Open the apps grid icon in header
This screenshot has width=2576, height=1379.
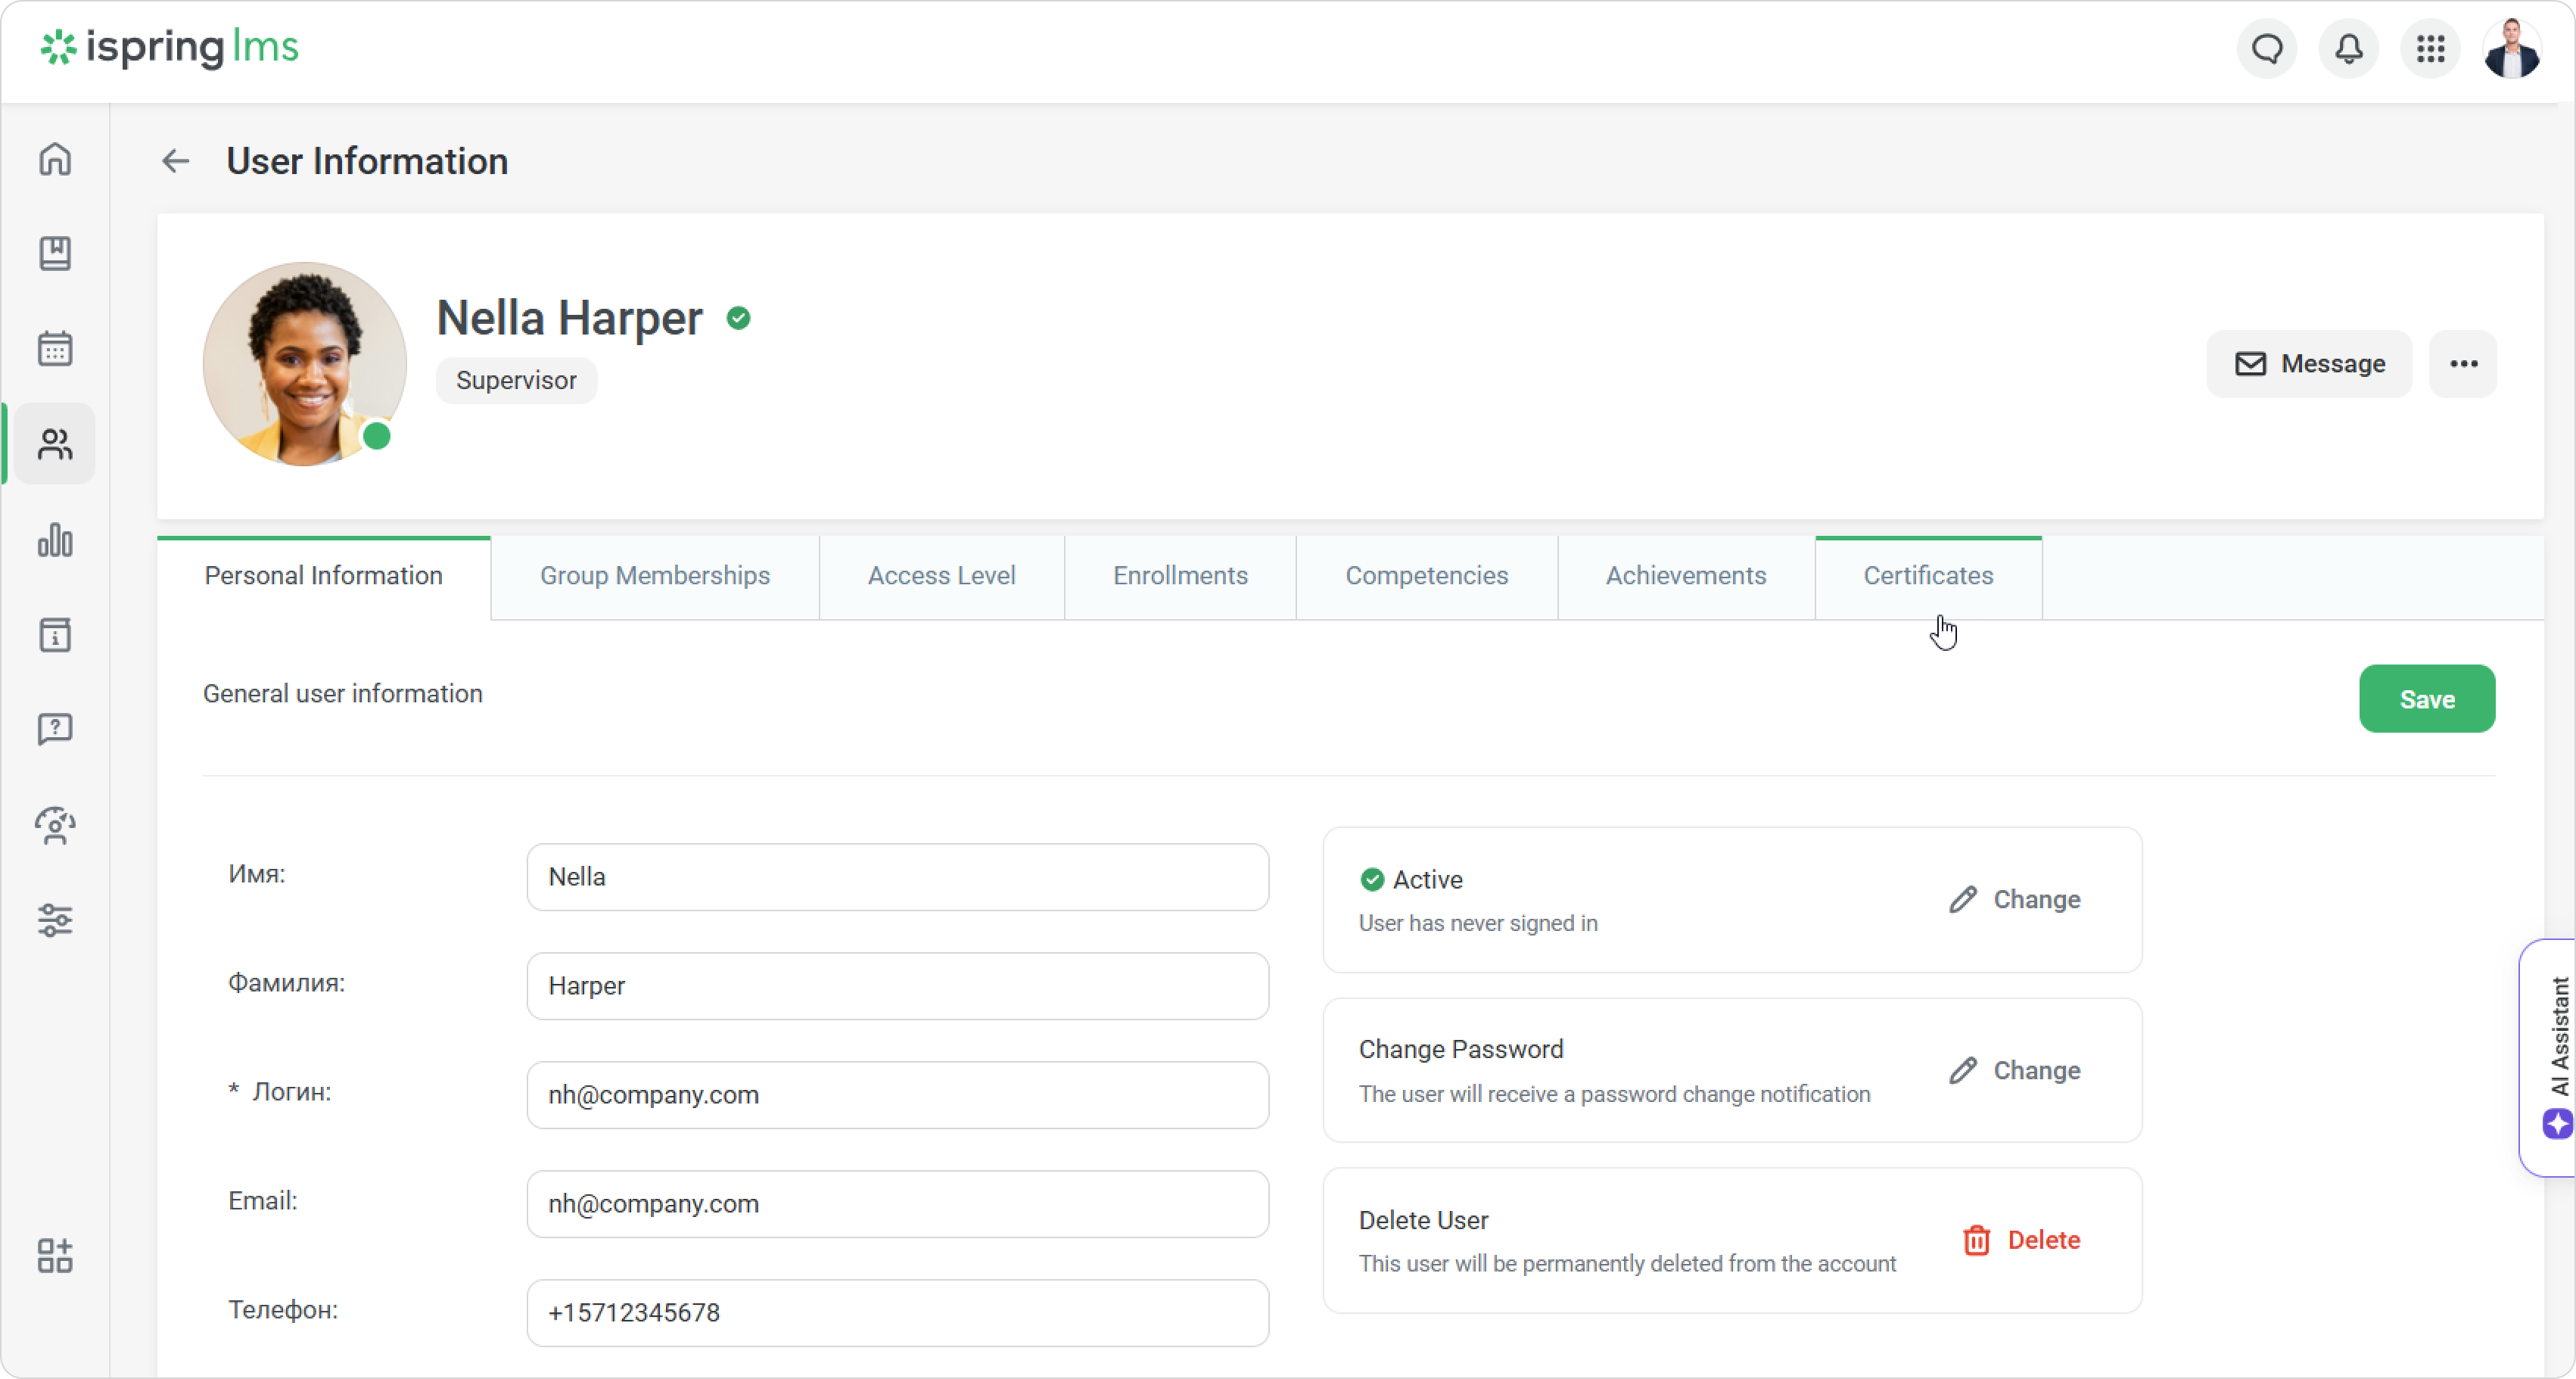pos(2430,48)
